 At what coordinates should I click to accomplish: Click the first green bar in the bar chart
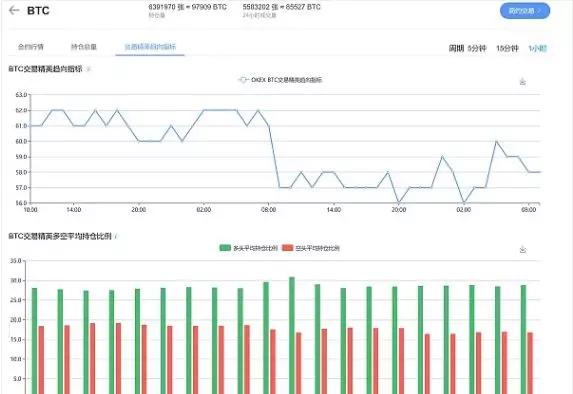34,341
